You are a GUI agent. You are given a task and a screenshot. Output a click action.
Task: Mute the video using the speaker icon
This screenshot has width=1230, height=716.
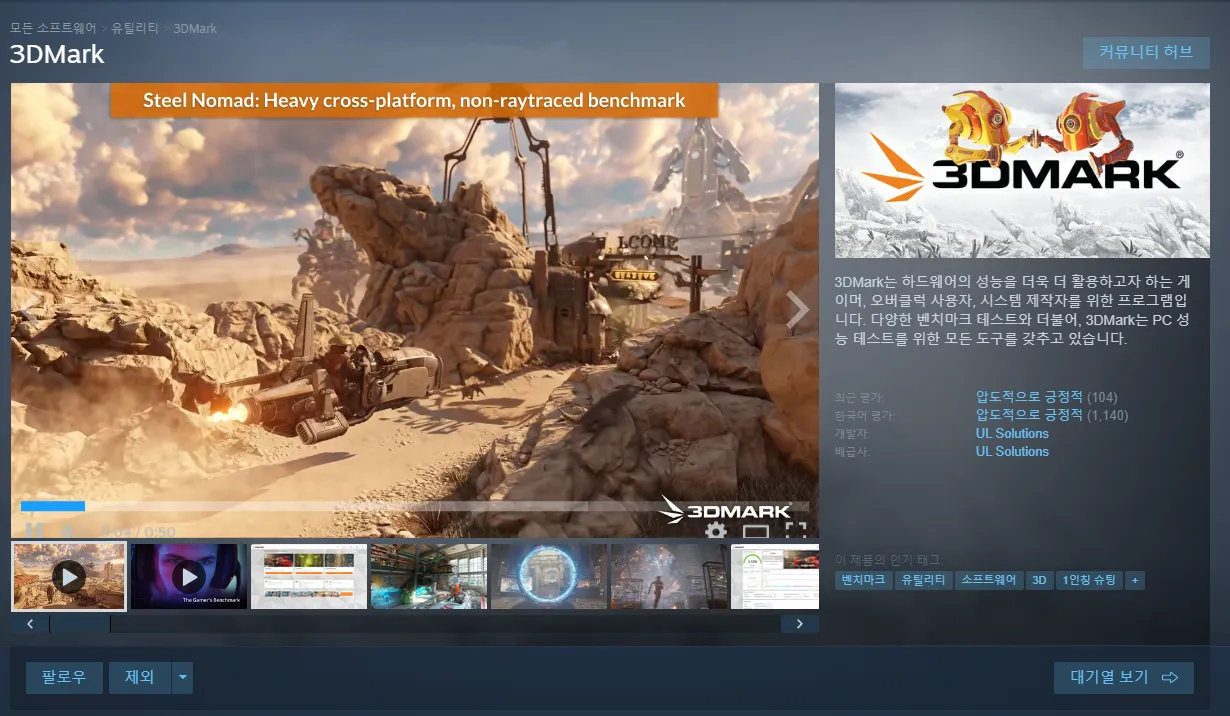[x=68, y=531]
